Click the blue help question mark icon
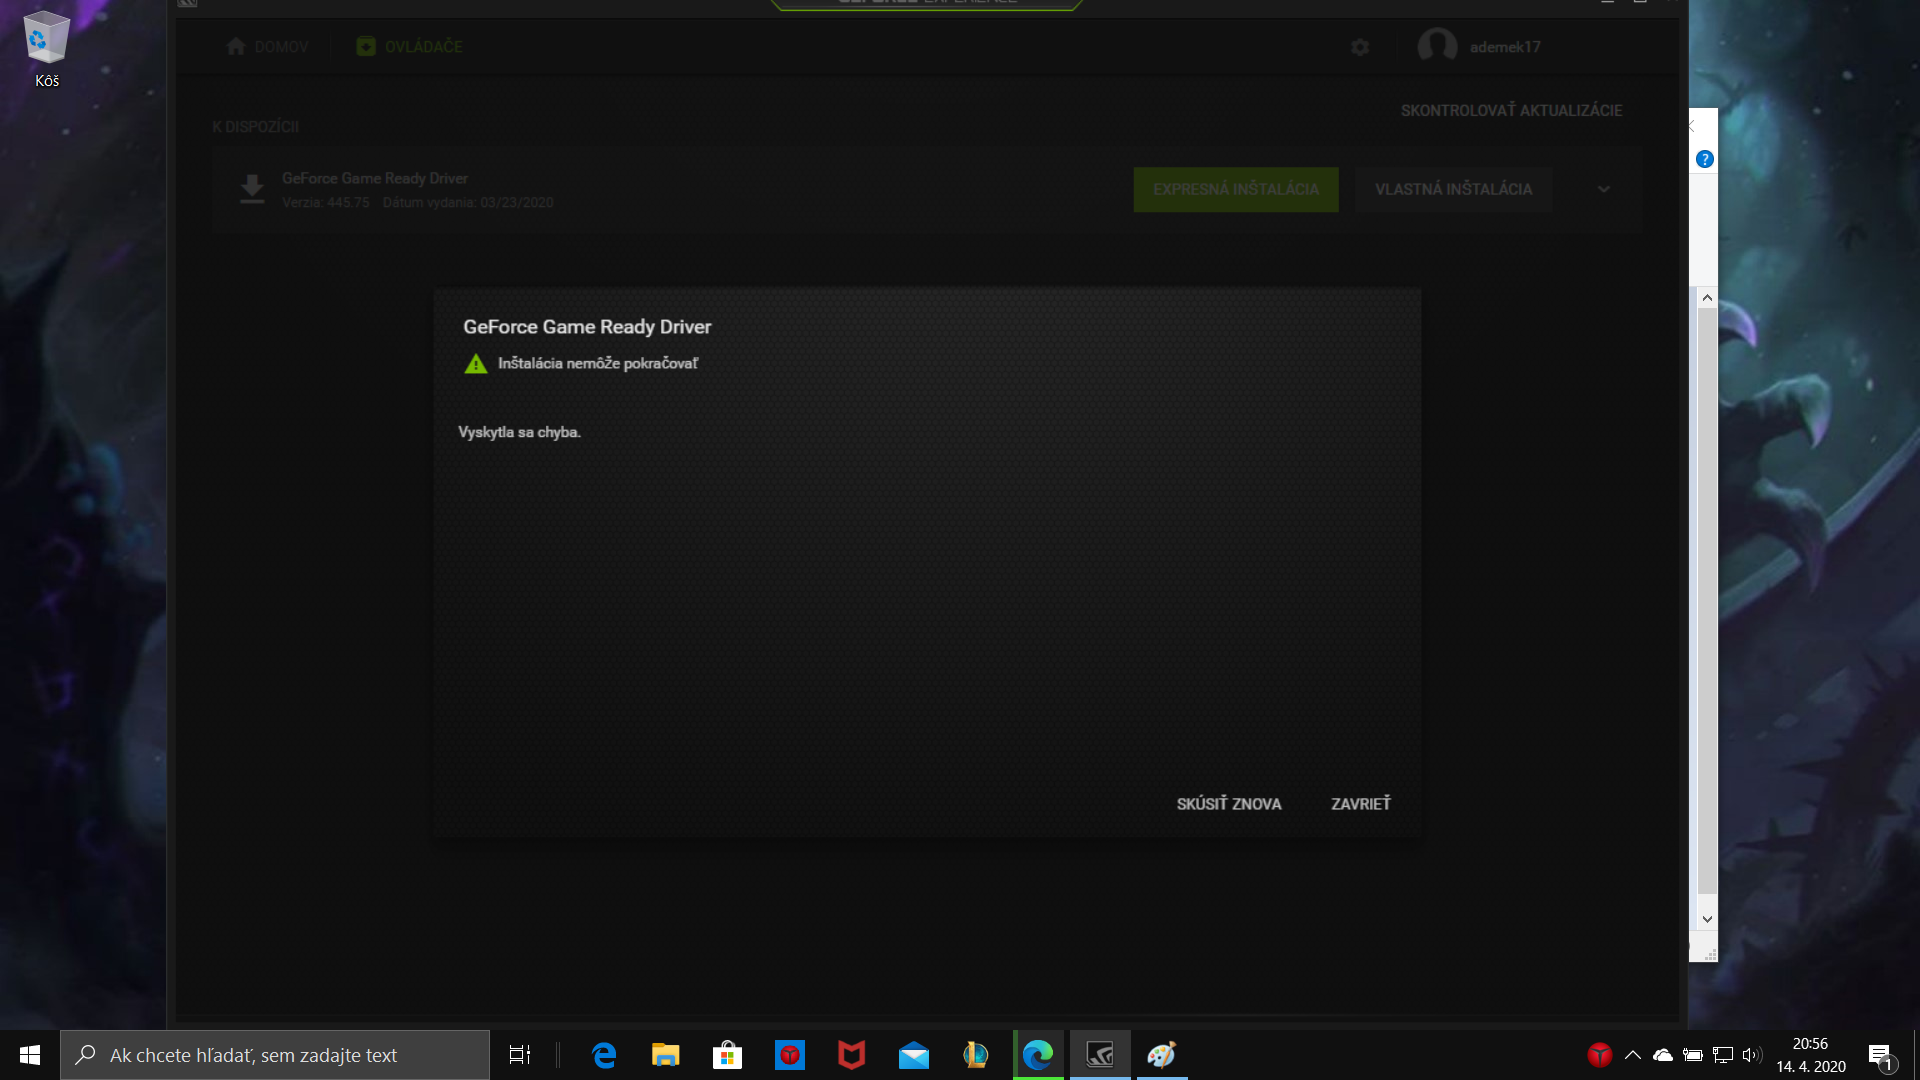Viewport: 1920px width, 1080px height. [x=1705, y=159]
